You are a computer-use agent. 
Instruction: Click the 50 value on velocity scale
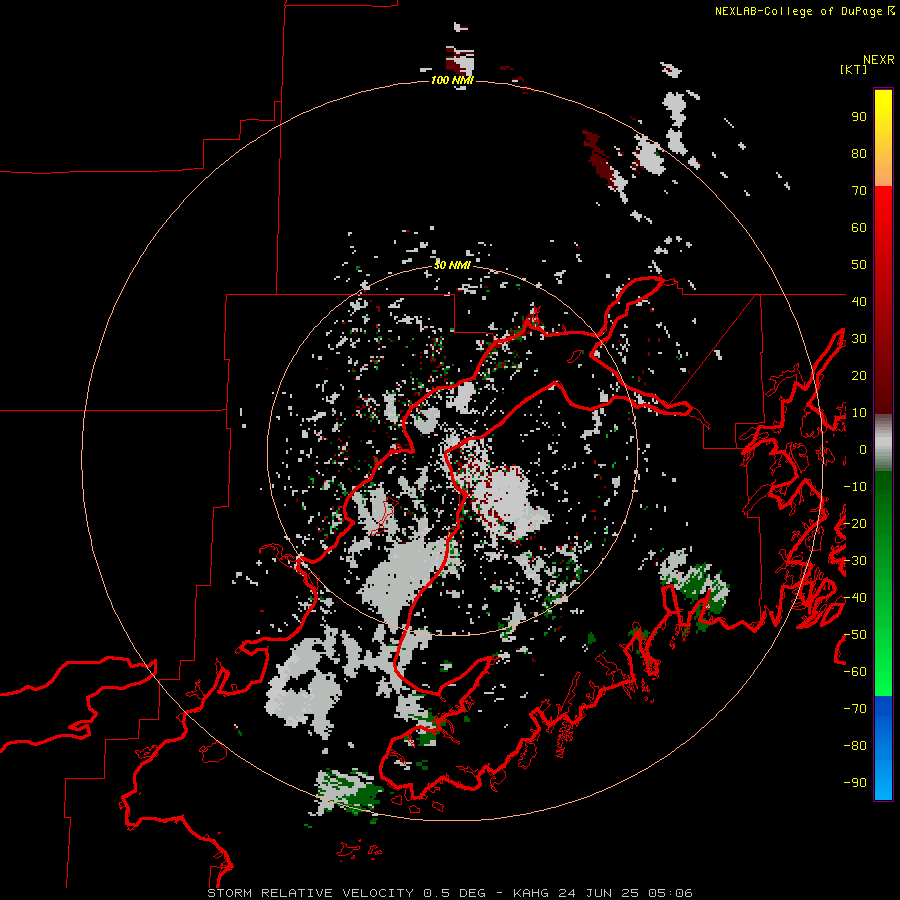pos(859,265)
